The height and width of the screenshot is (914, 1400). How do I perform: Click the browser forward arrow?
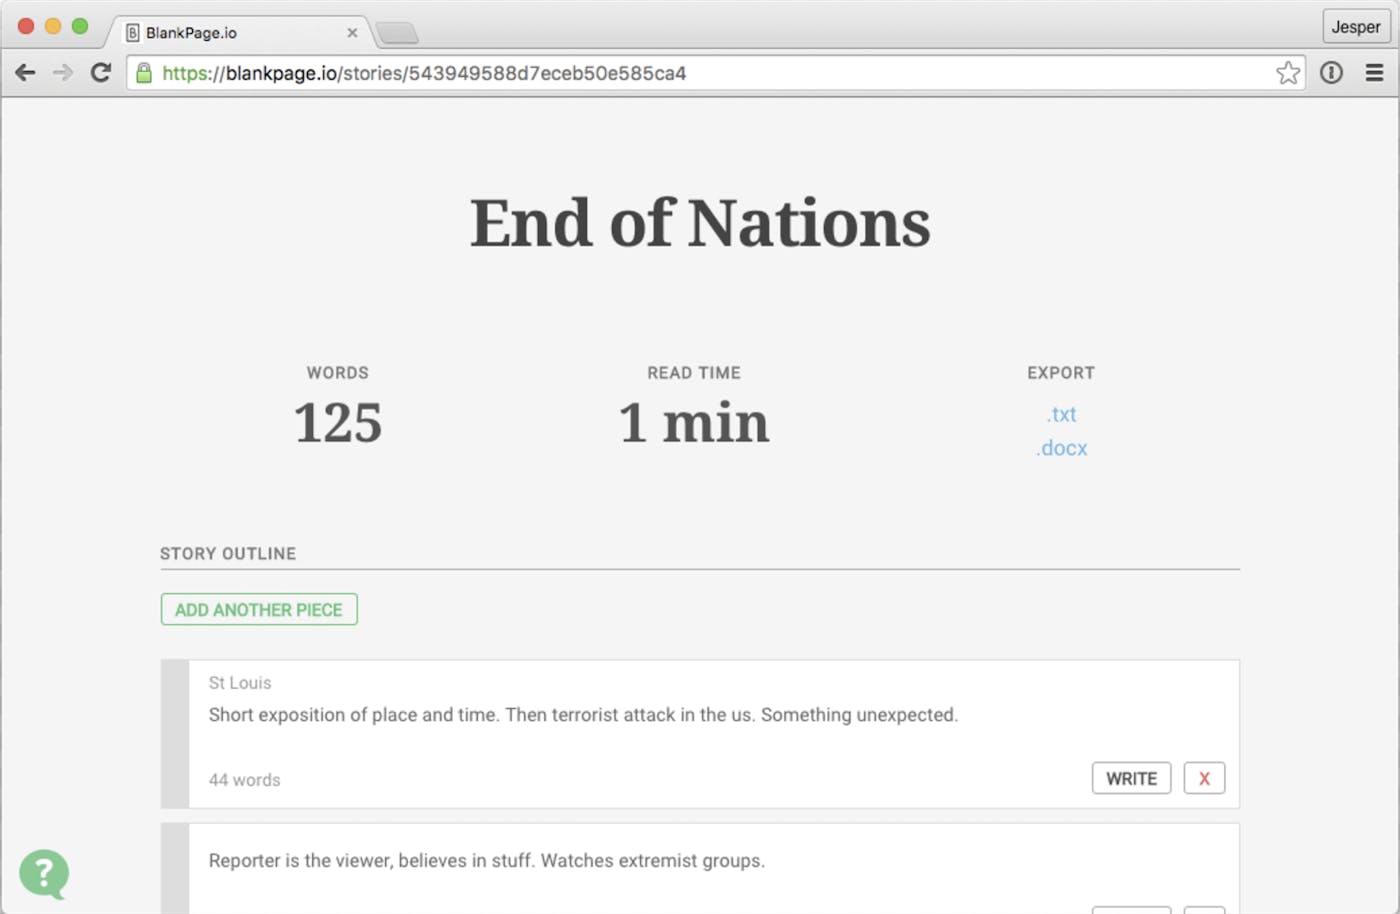(x=63, y=73)
